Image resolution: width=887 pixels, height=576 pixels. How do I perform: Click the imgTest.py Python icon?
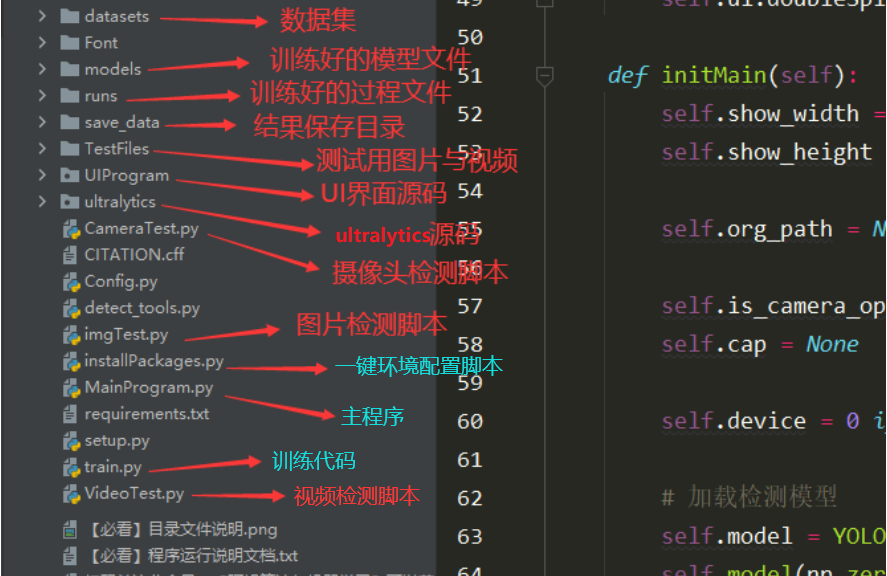click(x=70, y=334)
